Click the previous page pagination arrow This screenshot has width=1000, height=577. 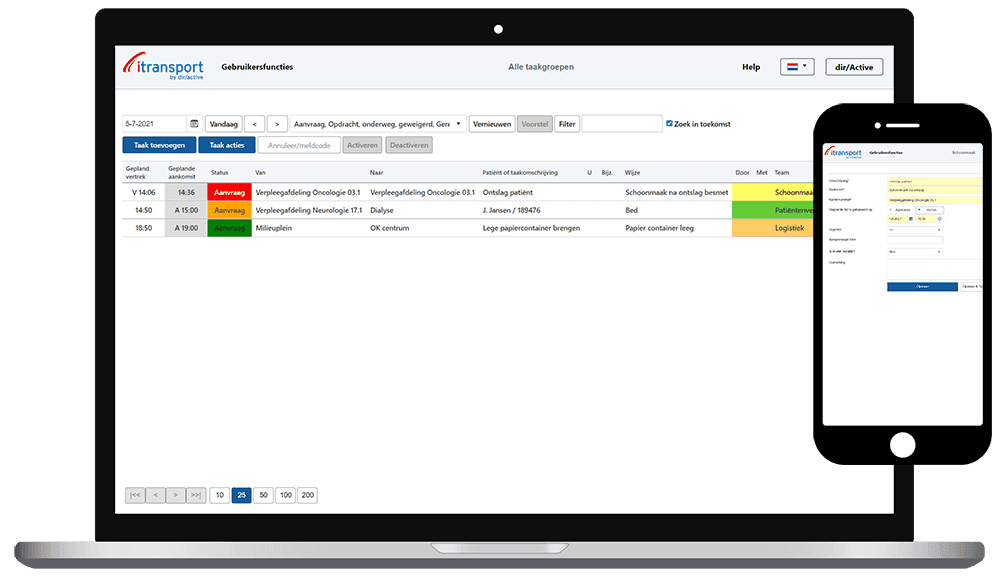(155, 495)
